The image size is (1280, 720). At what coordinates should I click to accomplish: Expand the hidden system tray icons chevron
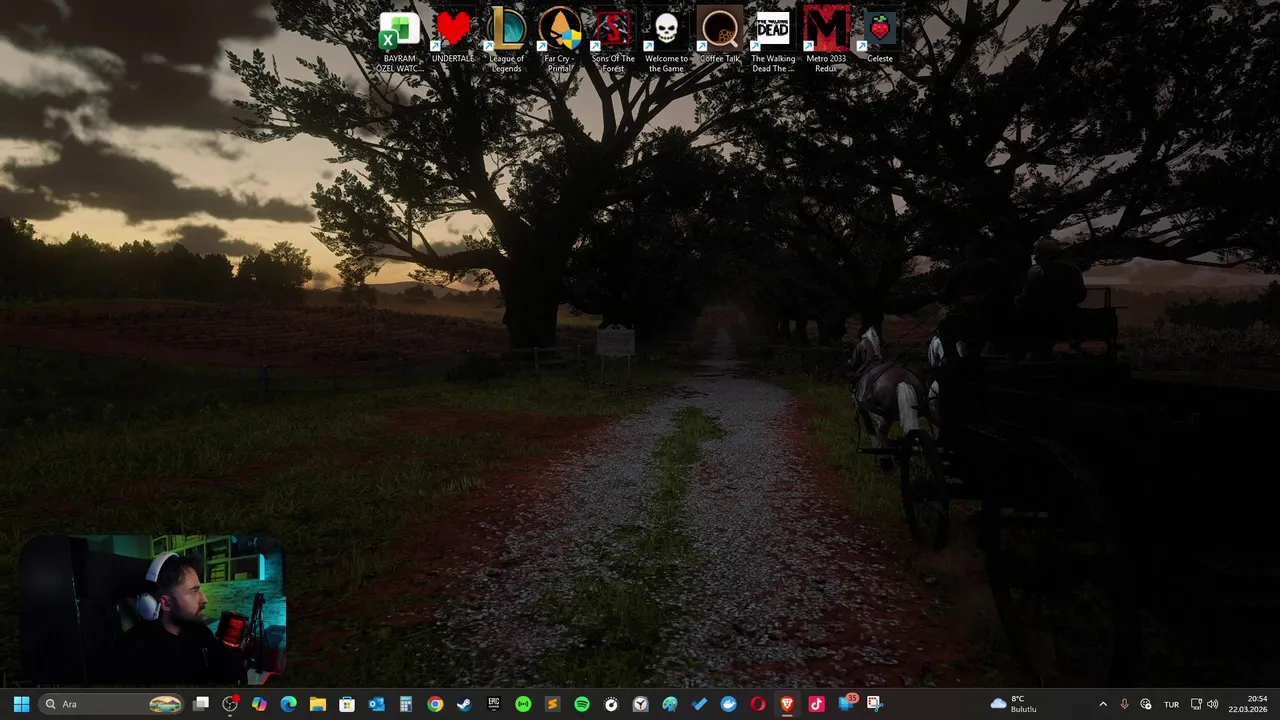(1103, 704)
